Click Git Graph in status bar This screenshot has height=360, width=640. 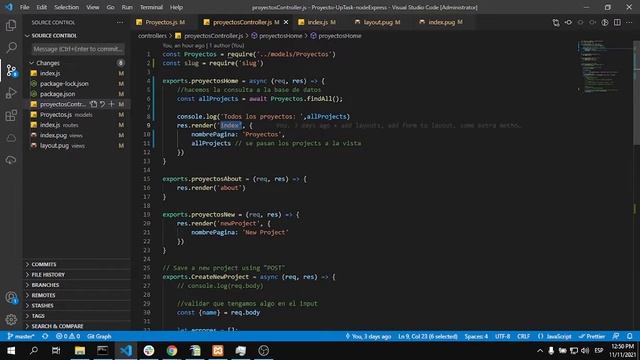(99, 336)
